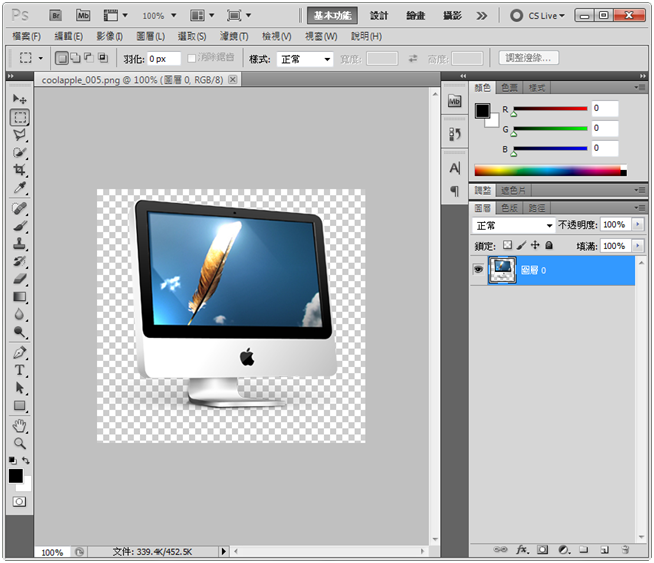Select the Eyedropper tool

(19, 188)
